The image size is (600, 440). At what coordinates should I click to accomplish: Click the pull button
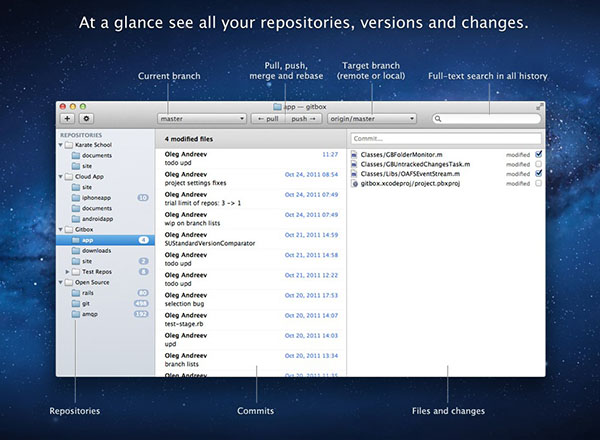(267, 118)
